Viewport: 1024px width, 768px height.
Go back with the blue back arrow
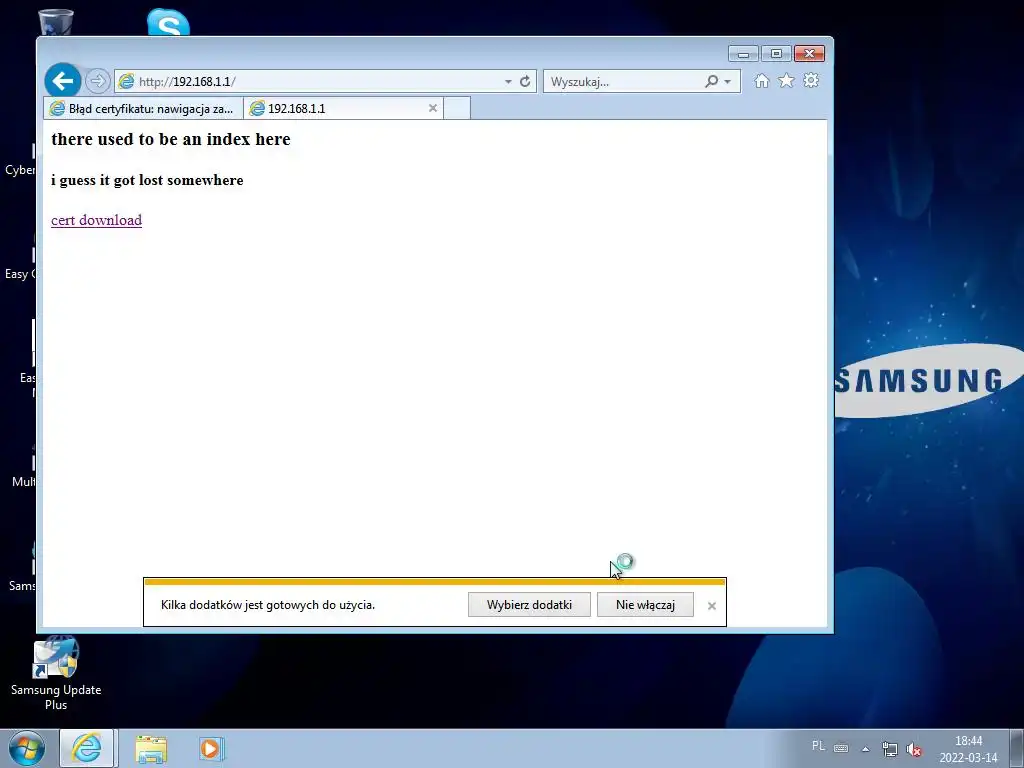click(x=63, y=81)
